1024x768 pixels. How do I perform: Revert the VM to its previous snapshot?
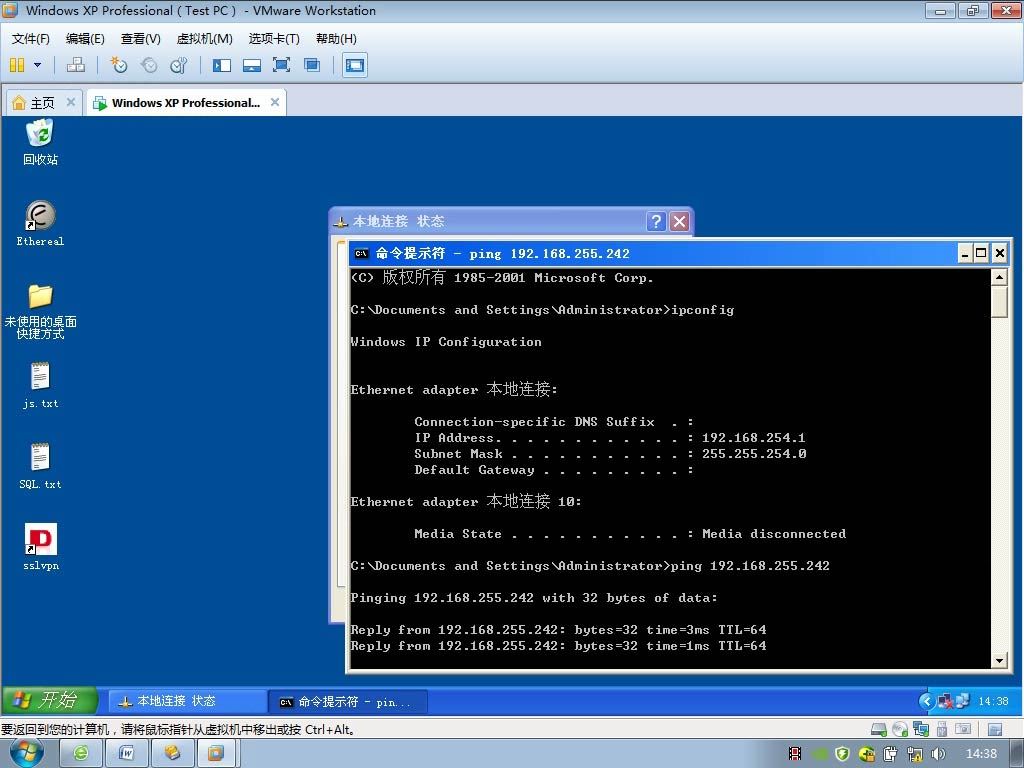tap(150, 65)
